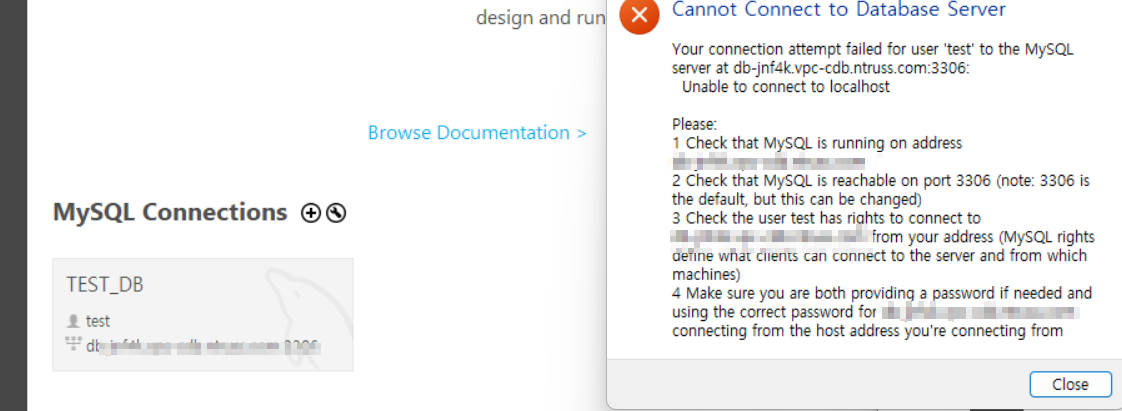The image size is (1122, 411).
Task: Click the network host icon in TEST_DB tile
Action: click(x=73, y=343)
